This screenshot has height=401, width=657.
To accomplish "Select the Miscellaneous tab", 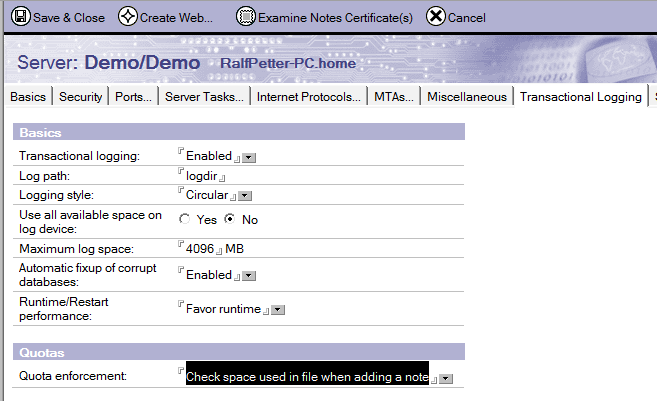I will point(468,97).
